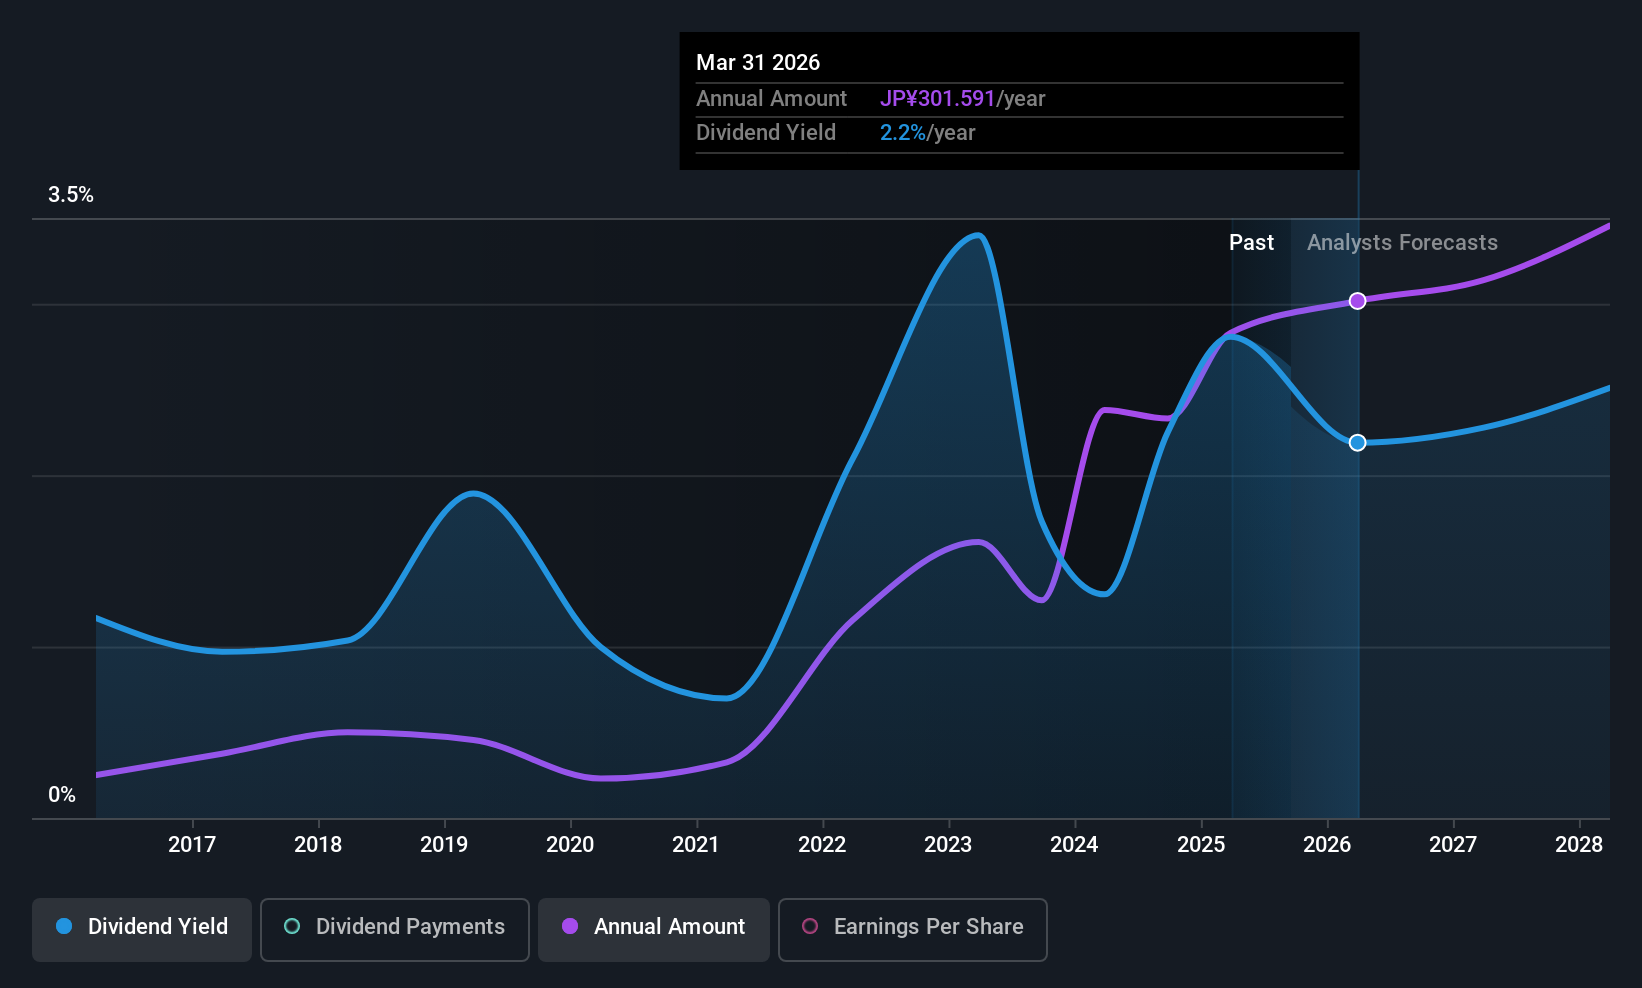Select the purple data point marker
Screen dimensions: 1642x988
tap(1357, 301)
